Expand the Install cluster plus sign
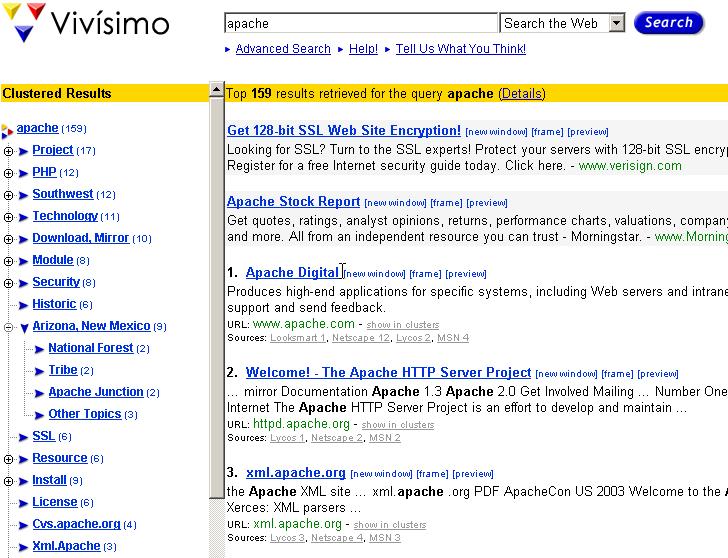Image resolution: width=728 pixels, height=558 pixels. (8, 481)
